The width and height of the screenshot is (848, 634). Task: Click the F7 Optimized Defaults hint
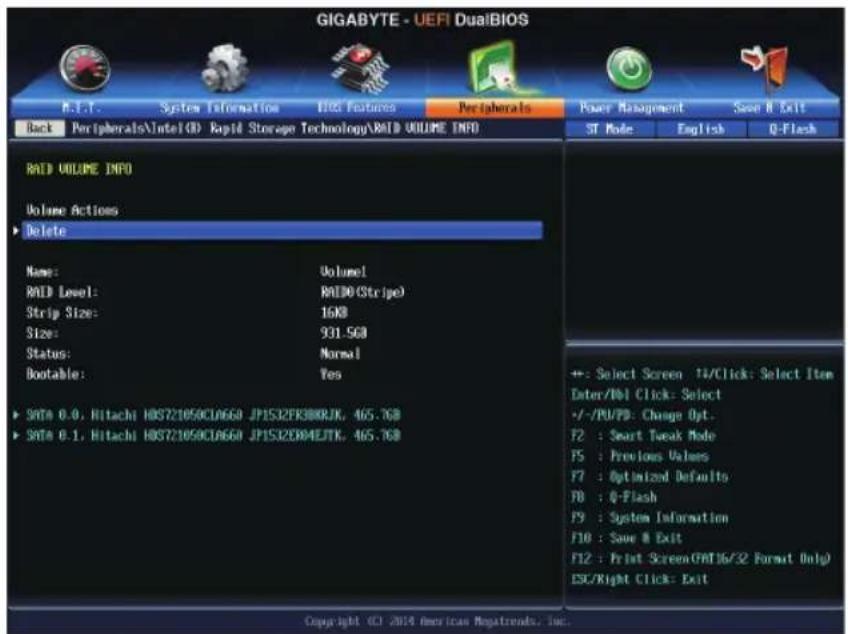click(650, 477)
